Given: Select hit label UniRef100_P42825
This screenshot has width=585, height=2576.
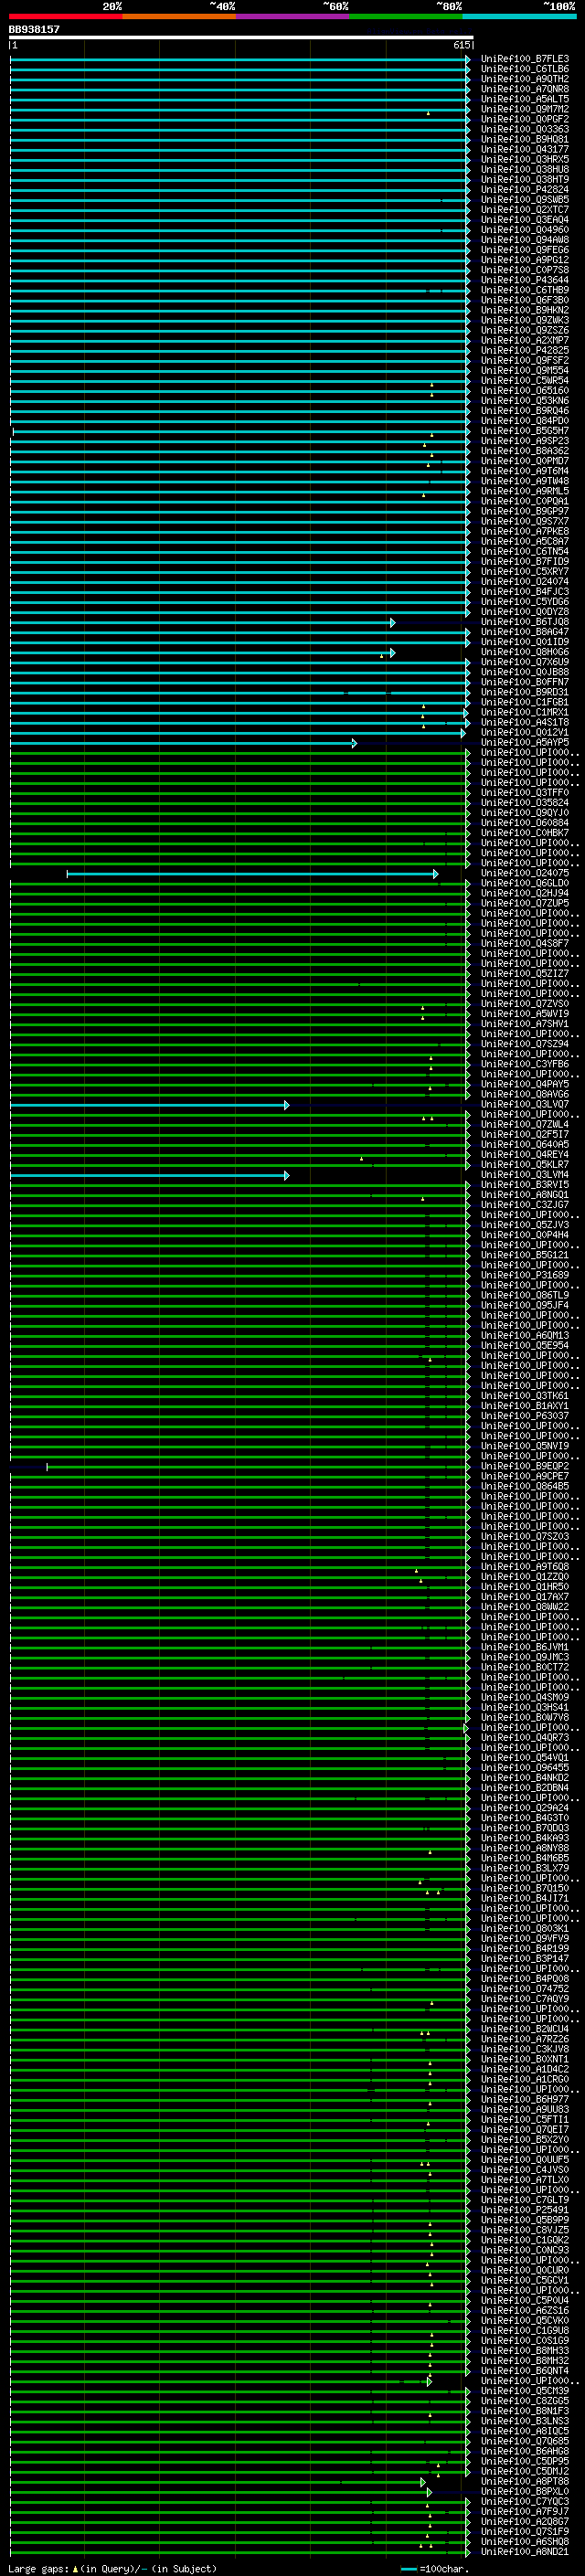Looking at the screenshot, I should 525,350.
